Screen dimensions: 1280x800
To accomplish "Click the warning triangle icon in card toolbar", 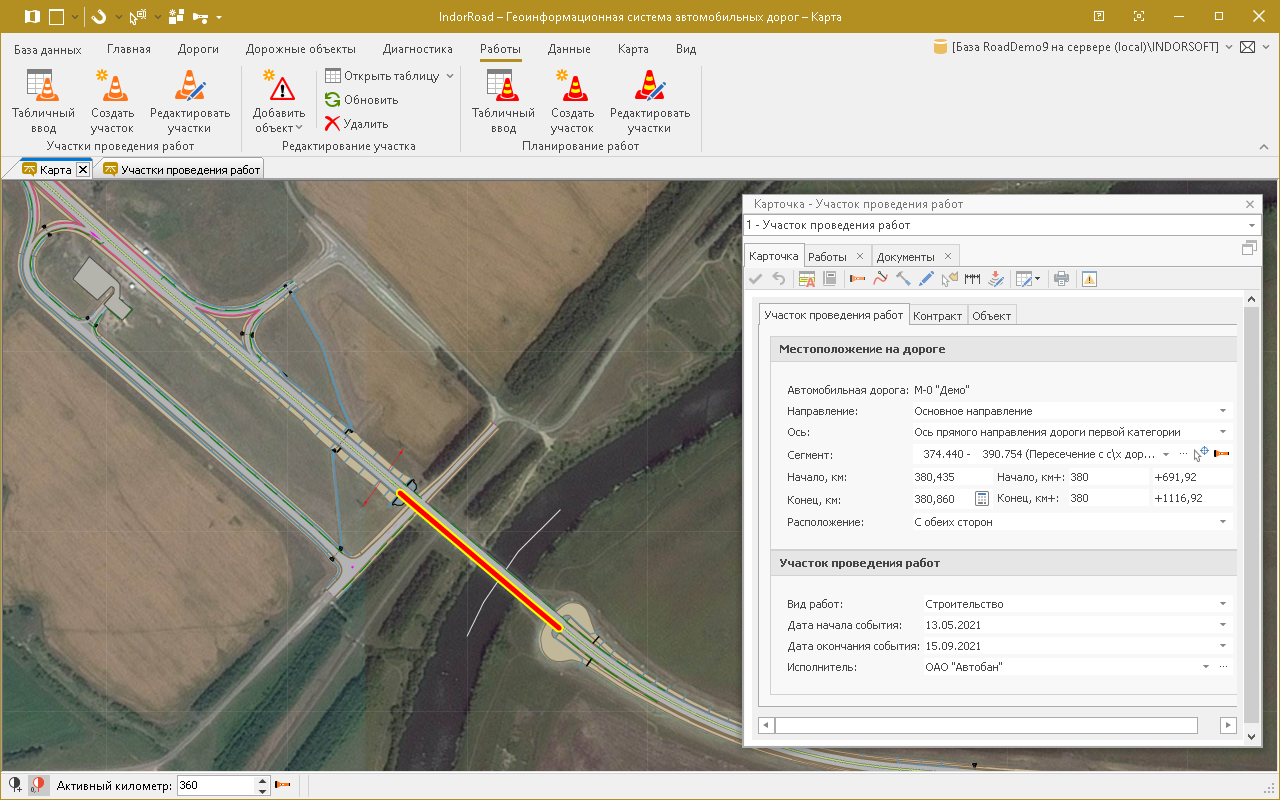I will [1089, 279].
